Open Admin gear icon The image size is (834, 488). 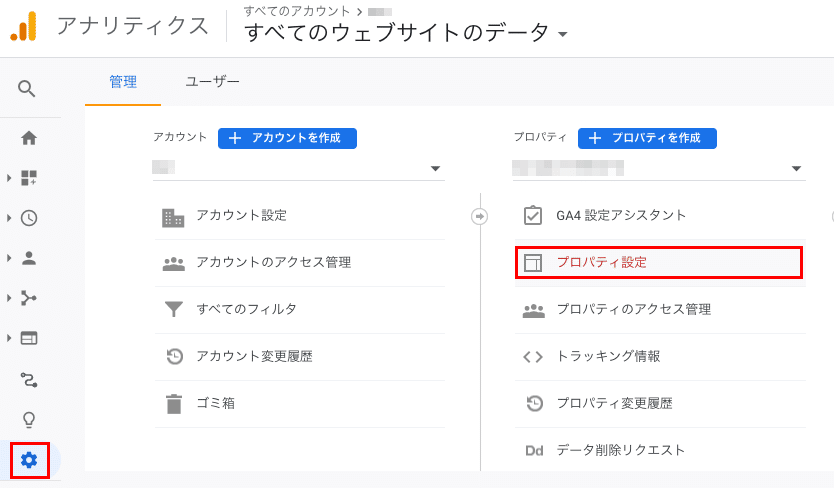coord(29,460)
